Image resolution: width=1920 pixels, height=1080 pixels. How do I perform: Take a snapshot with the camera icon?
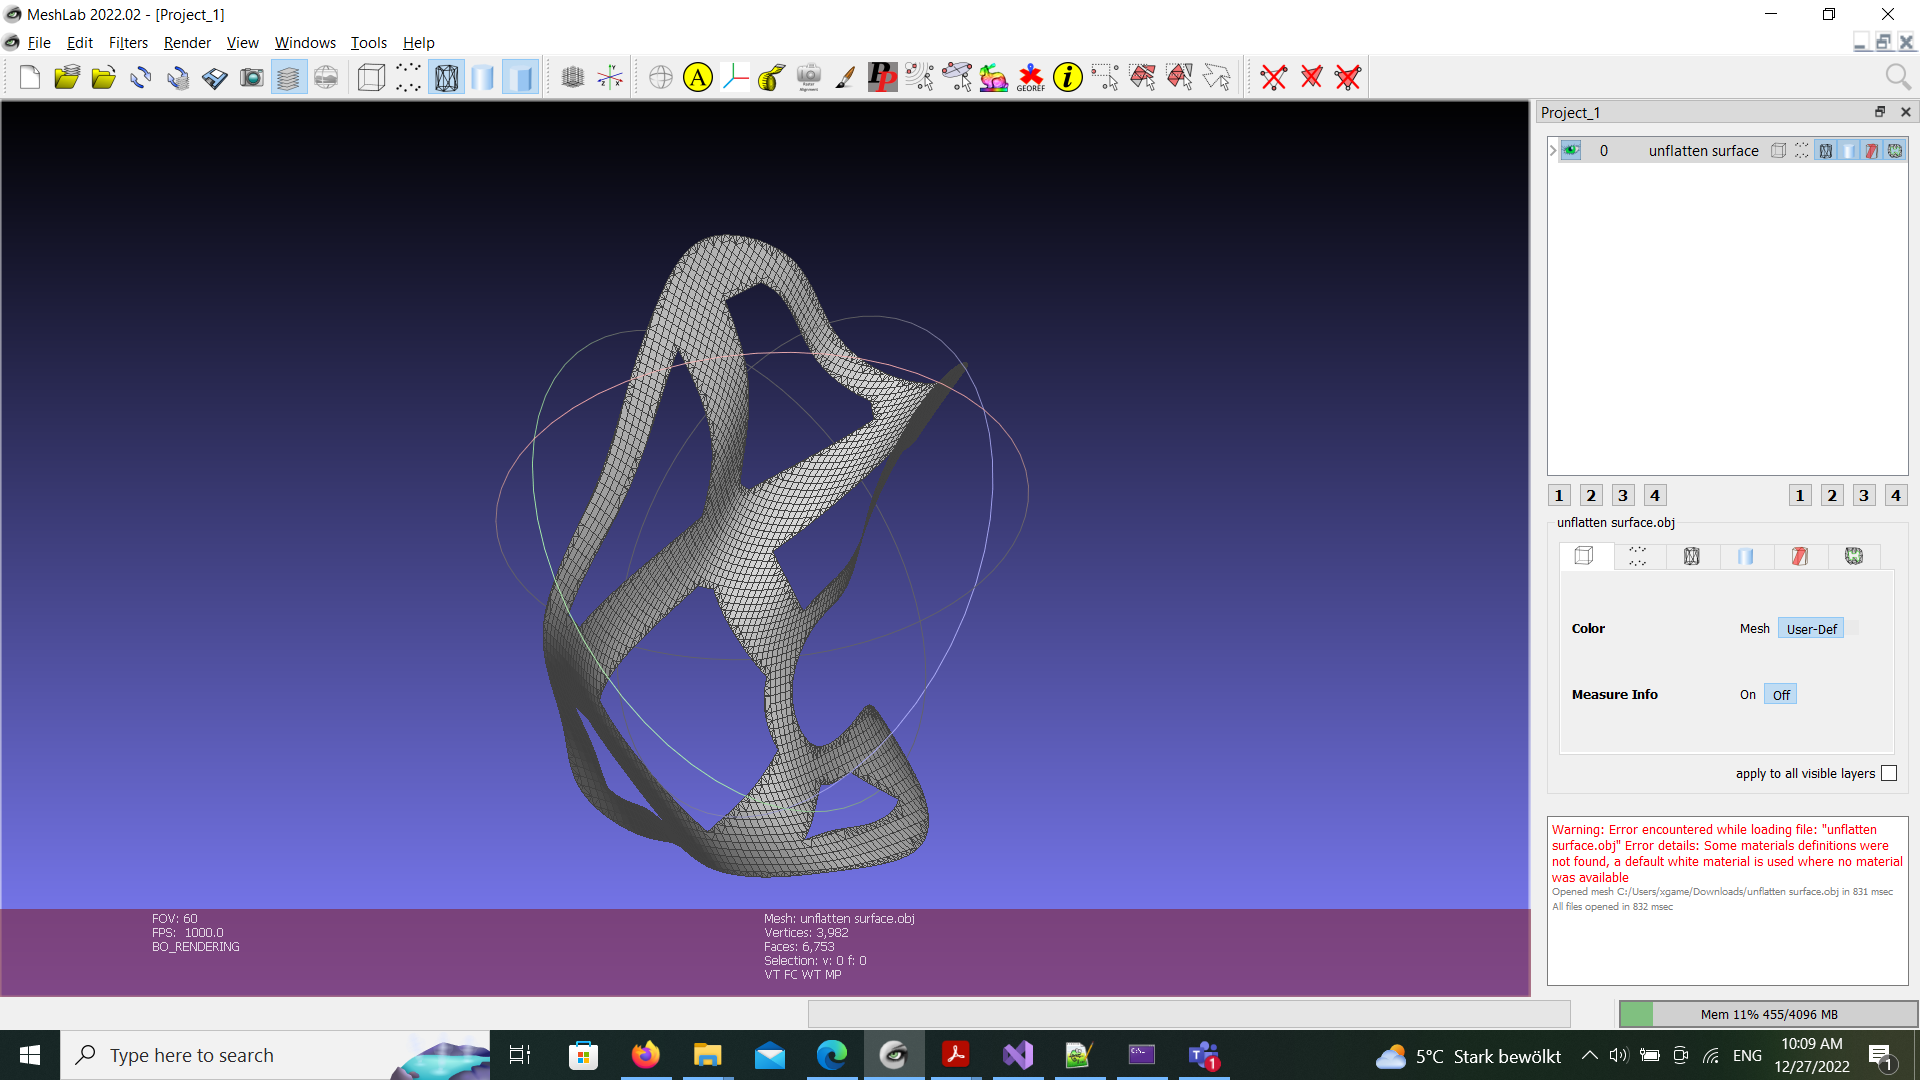click(x=251, y=77)
